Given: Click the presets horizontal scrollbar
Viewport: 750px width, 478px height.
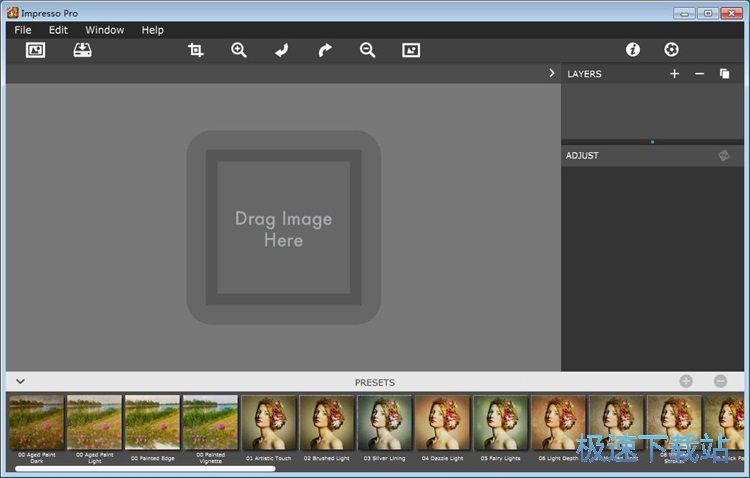Looking at the screenshot, I should coord(144,468).
